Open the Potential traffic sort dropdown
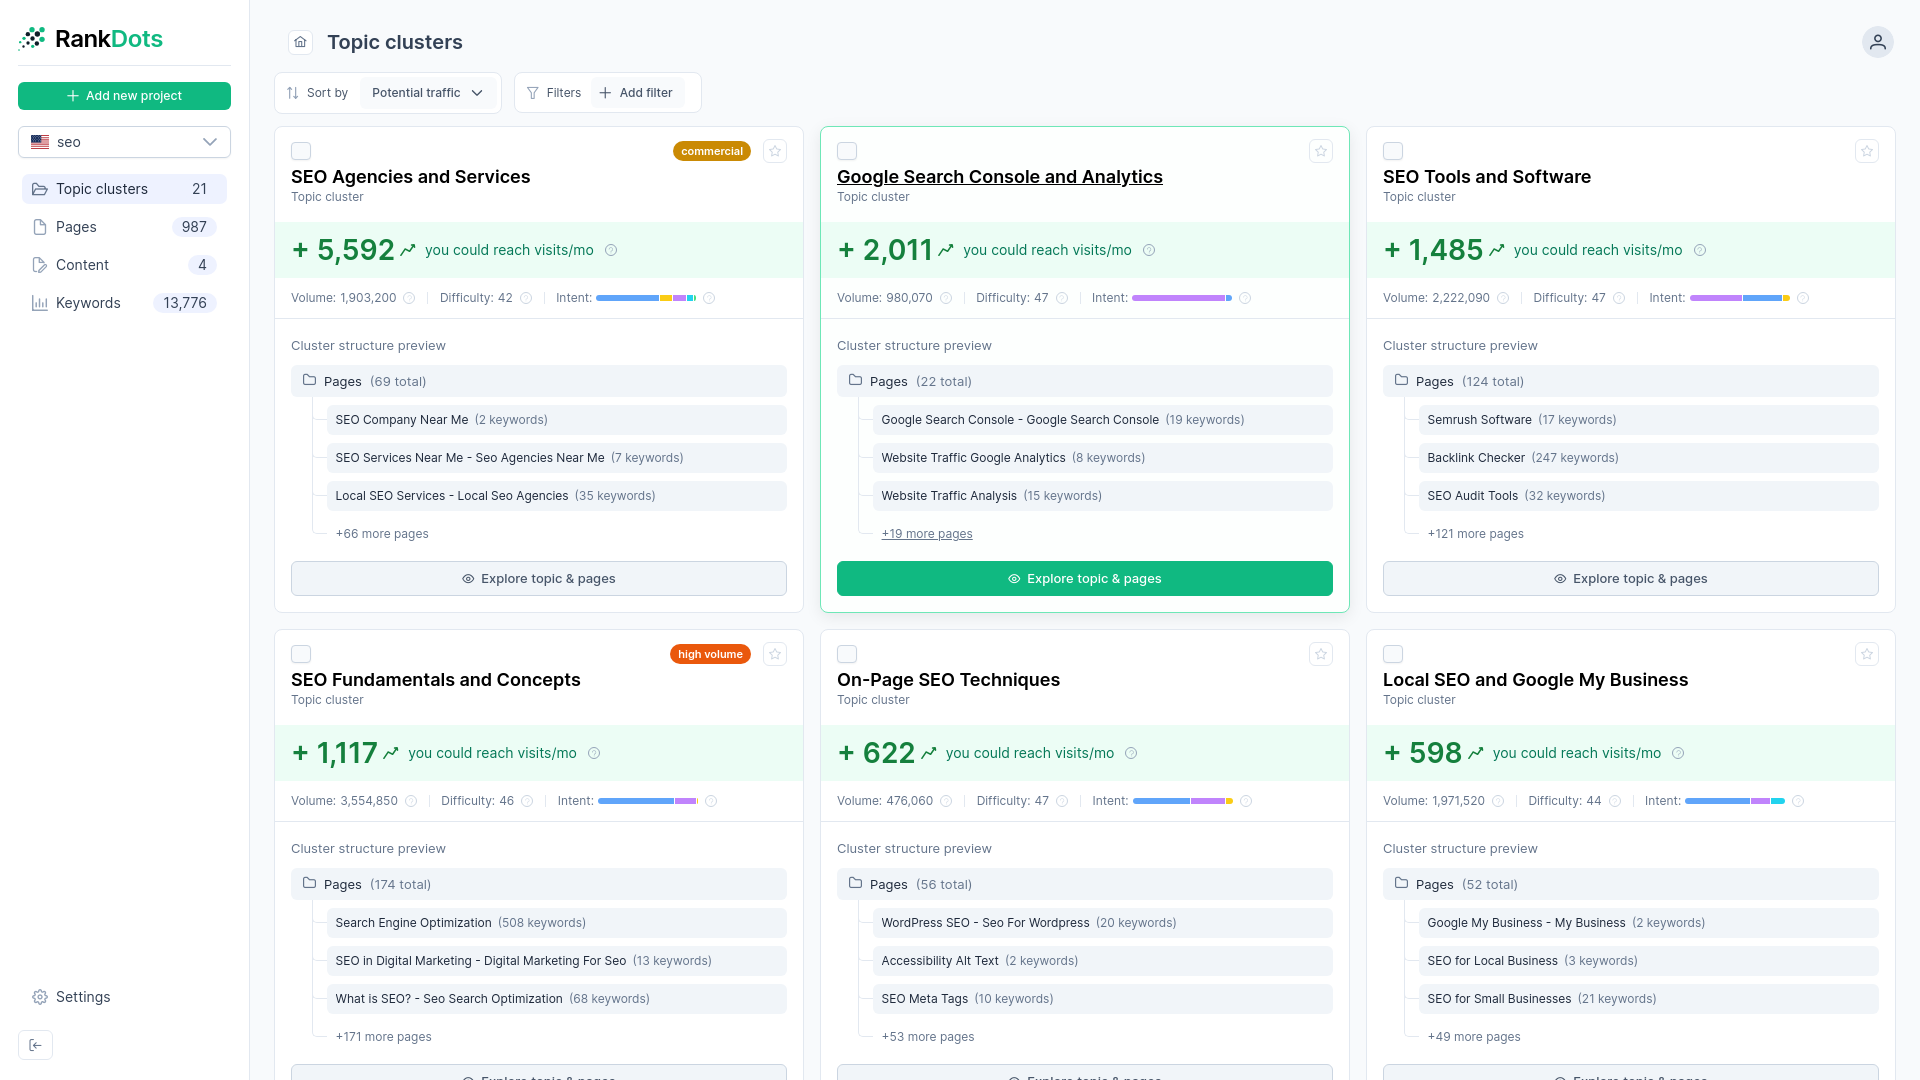This screenshot has height=1080, width=1920. point(428,93)
